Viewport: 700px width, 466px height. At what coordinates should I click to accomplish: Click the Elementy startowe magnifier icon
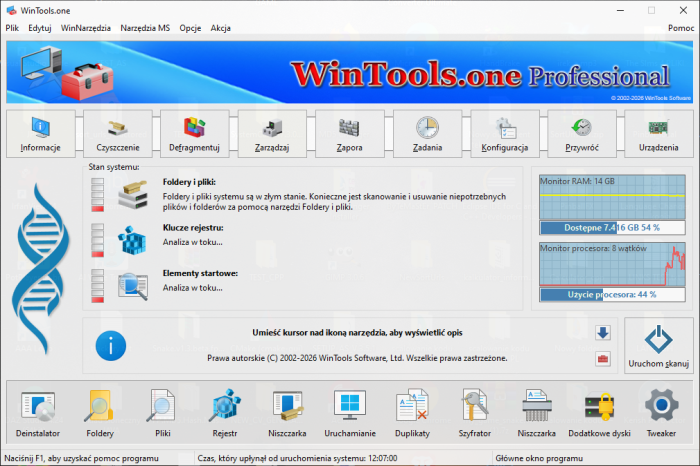click(133, 286)
